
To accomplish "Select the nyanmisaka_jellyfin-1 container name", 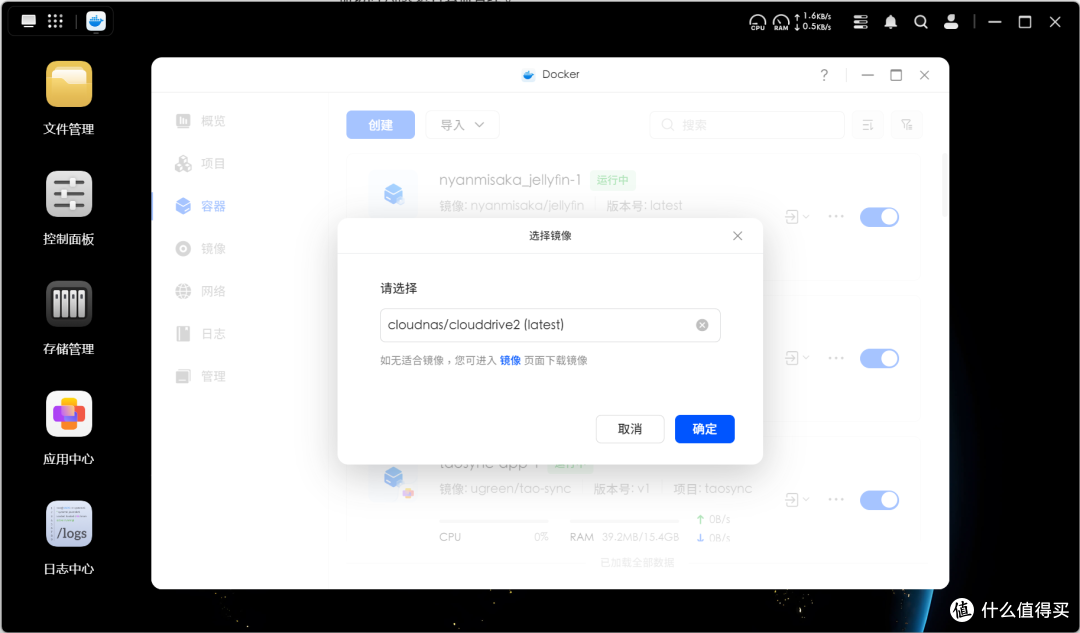I will coord(510,180).
